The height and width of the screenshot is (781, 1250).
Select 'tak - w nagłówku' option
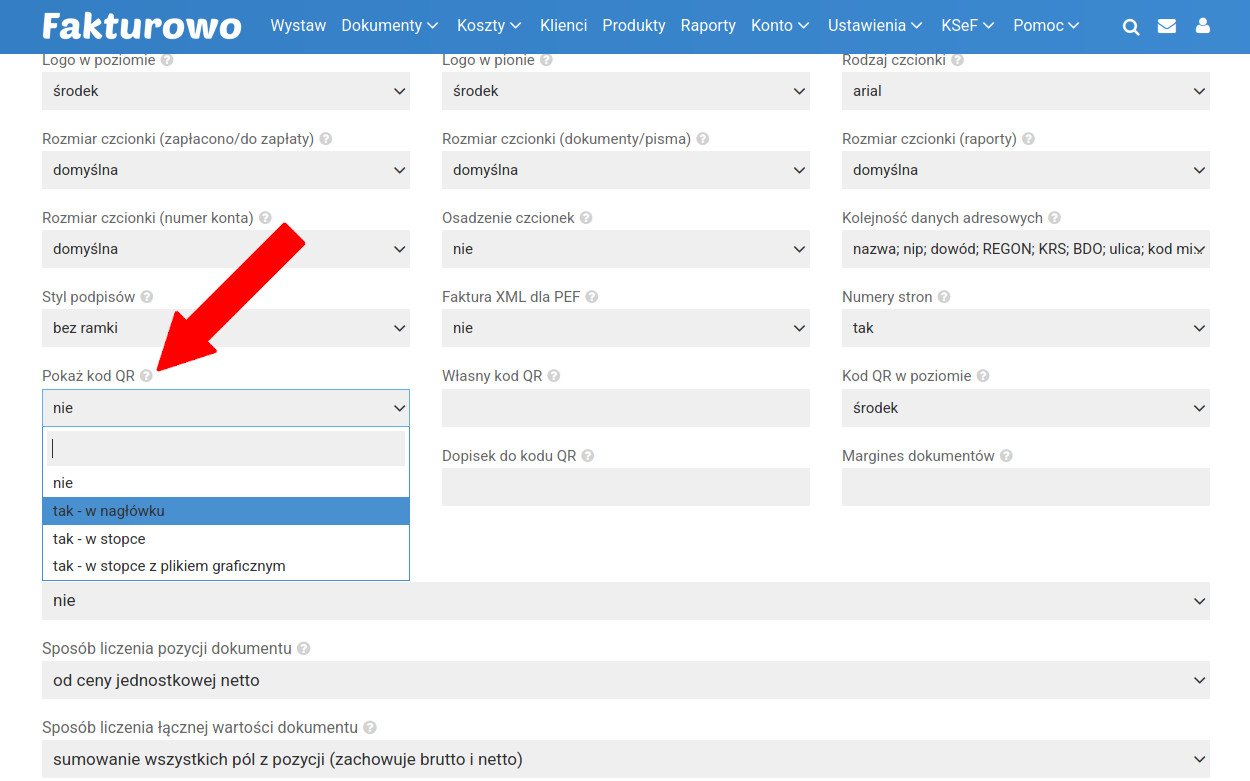225,511
